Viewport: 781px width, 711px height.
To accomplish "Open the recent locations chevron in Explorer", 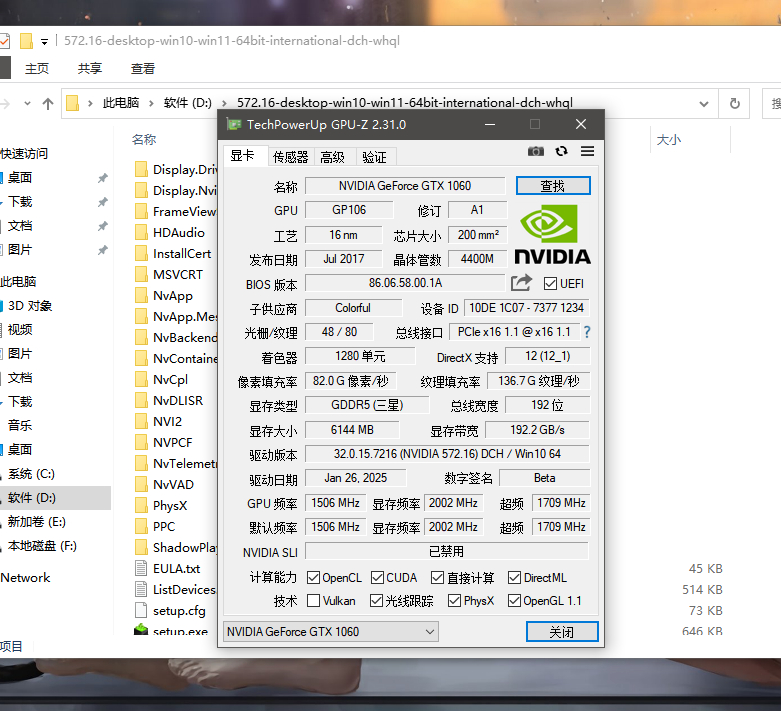I will (27, 104).
